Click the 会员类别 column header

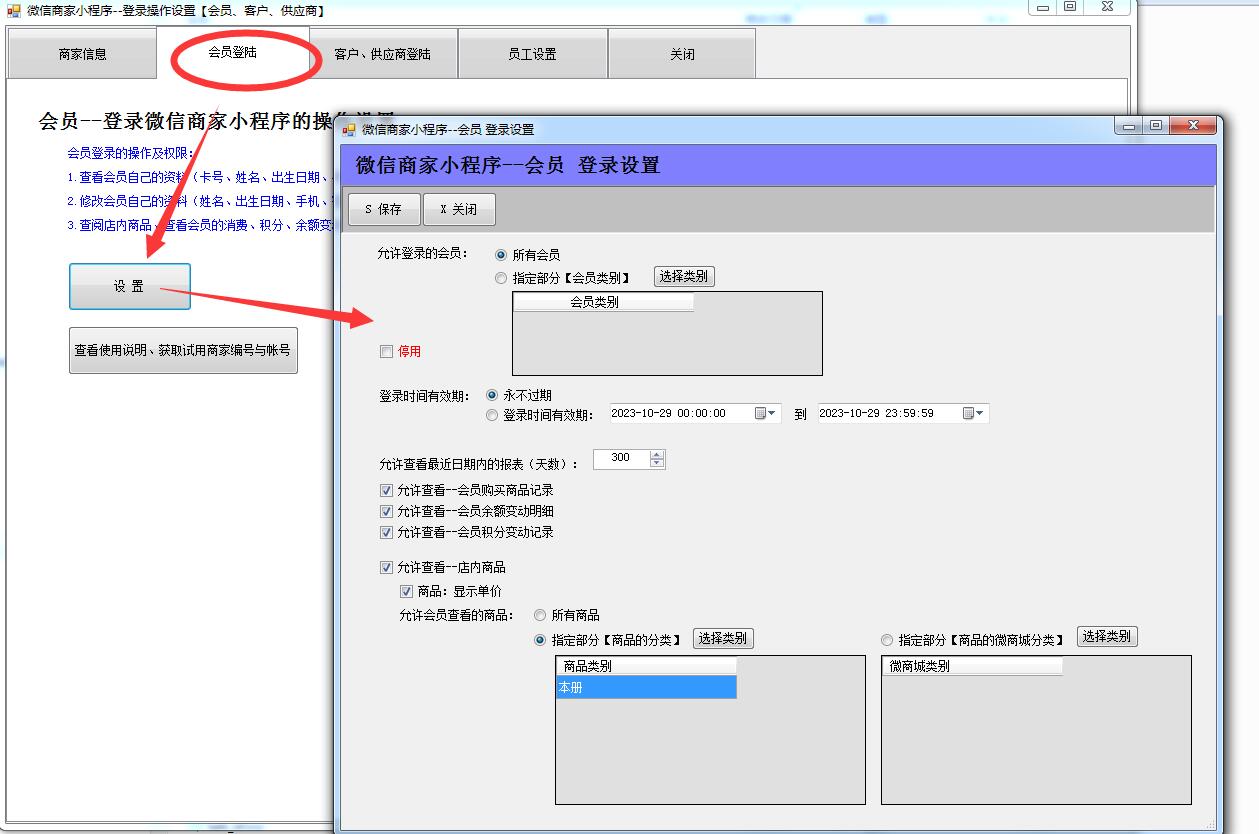tap(603, 302)
